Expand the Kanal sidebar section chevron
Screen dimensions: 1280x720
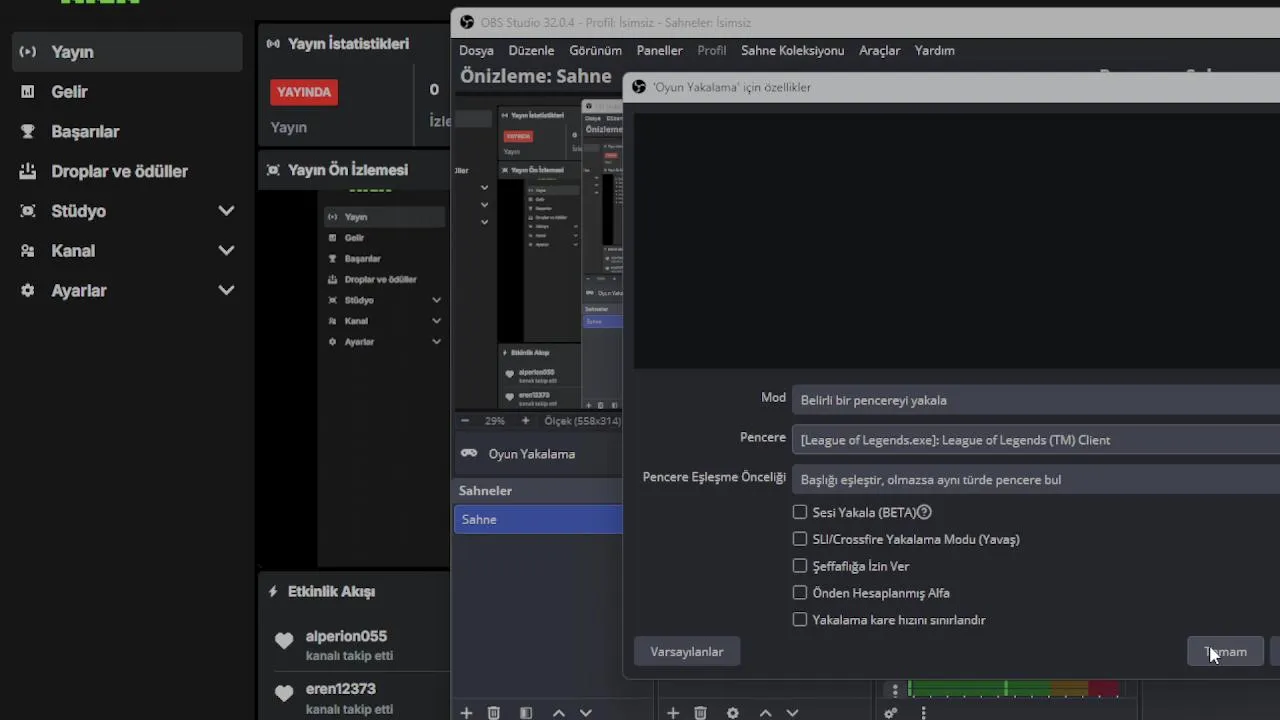[x=226, y=251]
